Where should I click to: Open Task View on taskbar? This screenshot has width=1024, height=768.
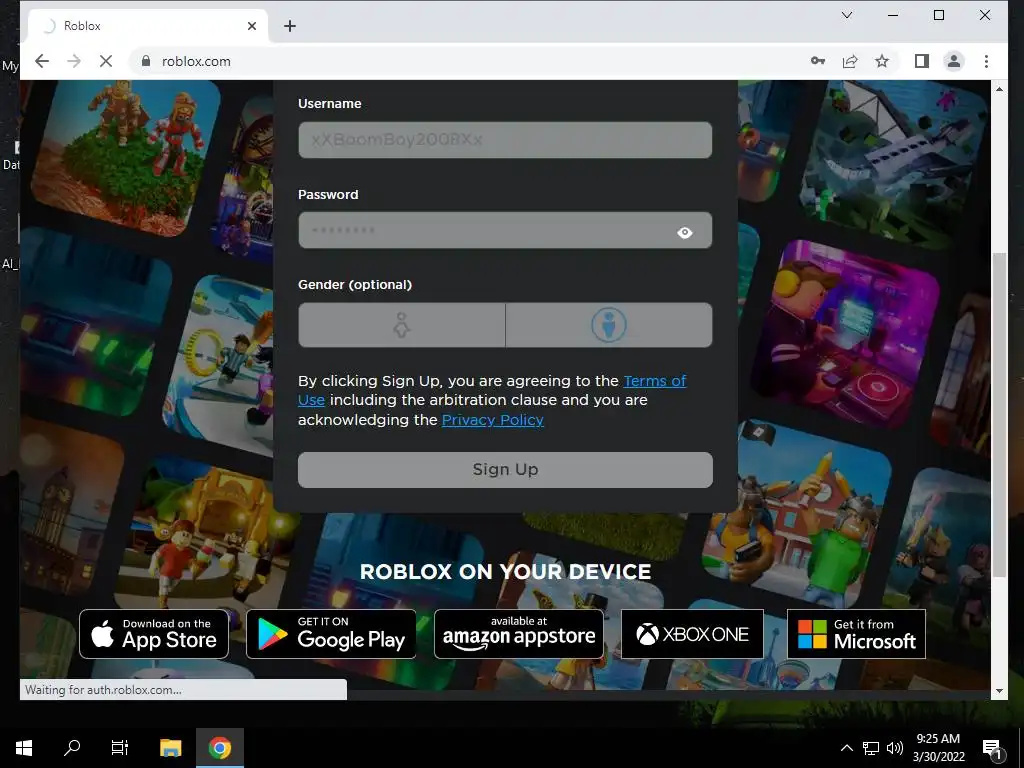tap(120, 748)
